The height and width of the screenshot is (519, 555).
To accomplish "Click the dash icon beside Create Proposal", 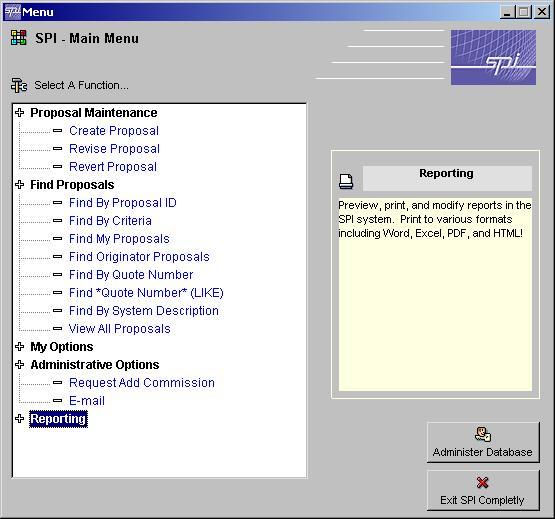I will [57, 131].
